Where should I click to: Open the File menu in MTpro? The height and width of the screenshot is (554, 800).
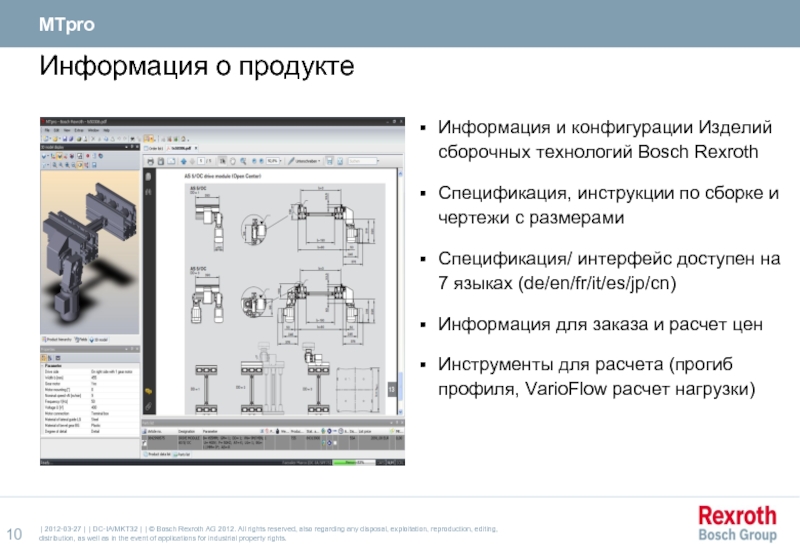point(47,131)
